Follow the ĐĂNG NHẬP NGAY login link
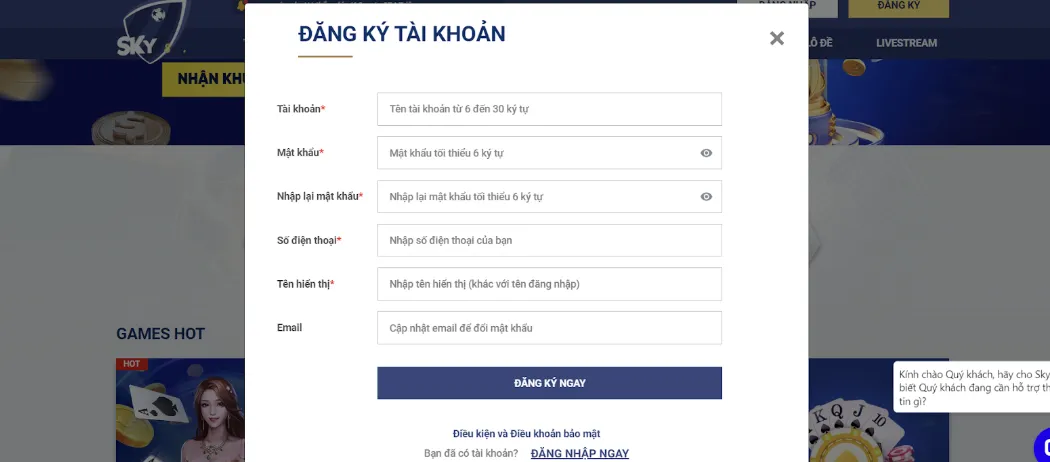 580,453
